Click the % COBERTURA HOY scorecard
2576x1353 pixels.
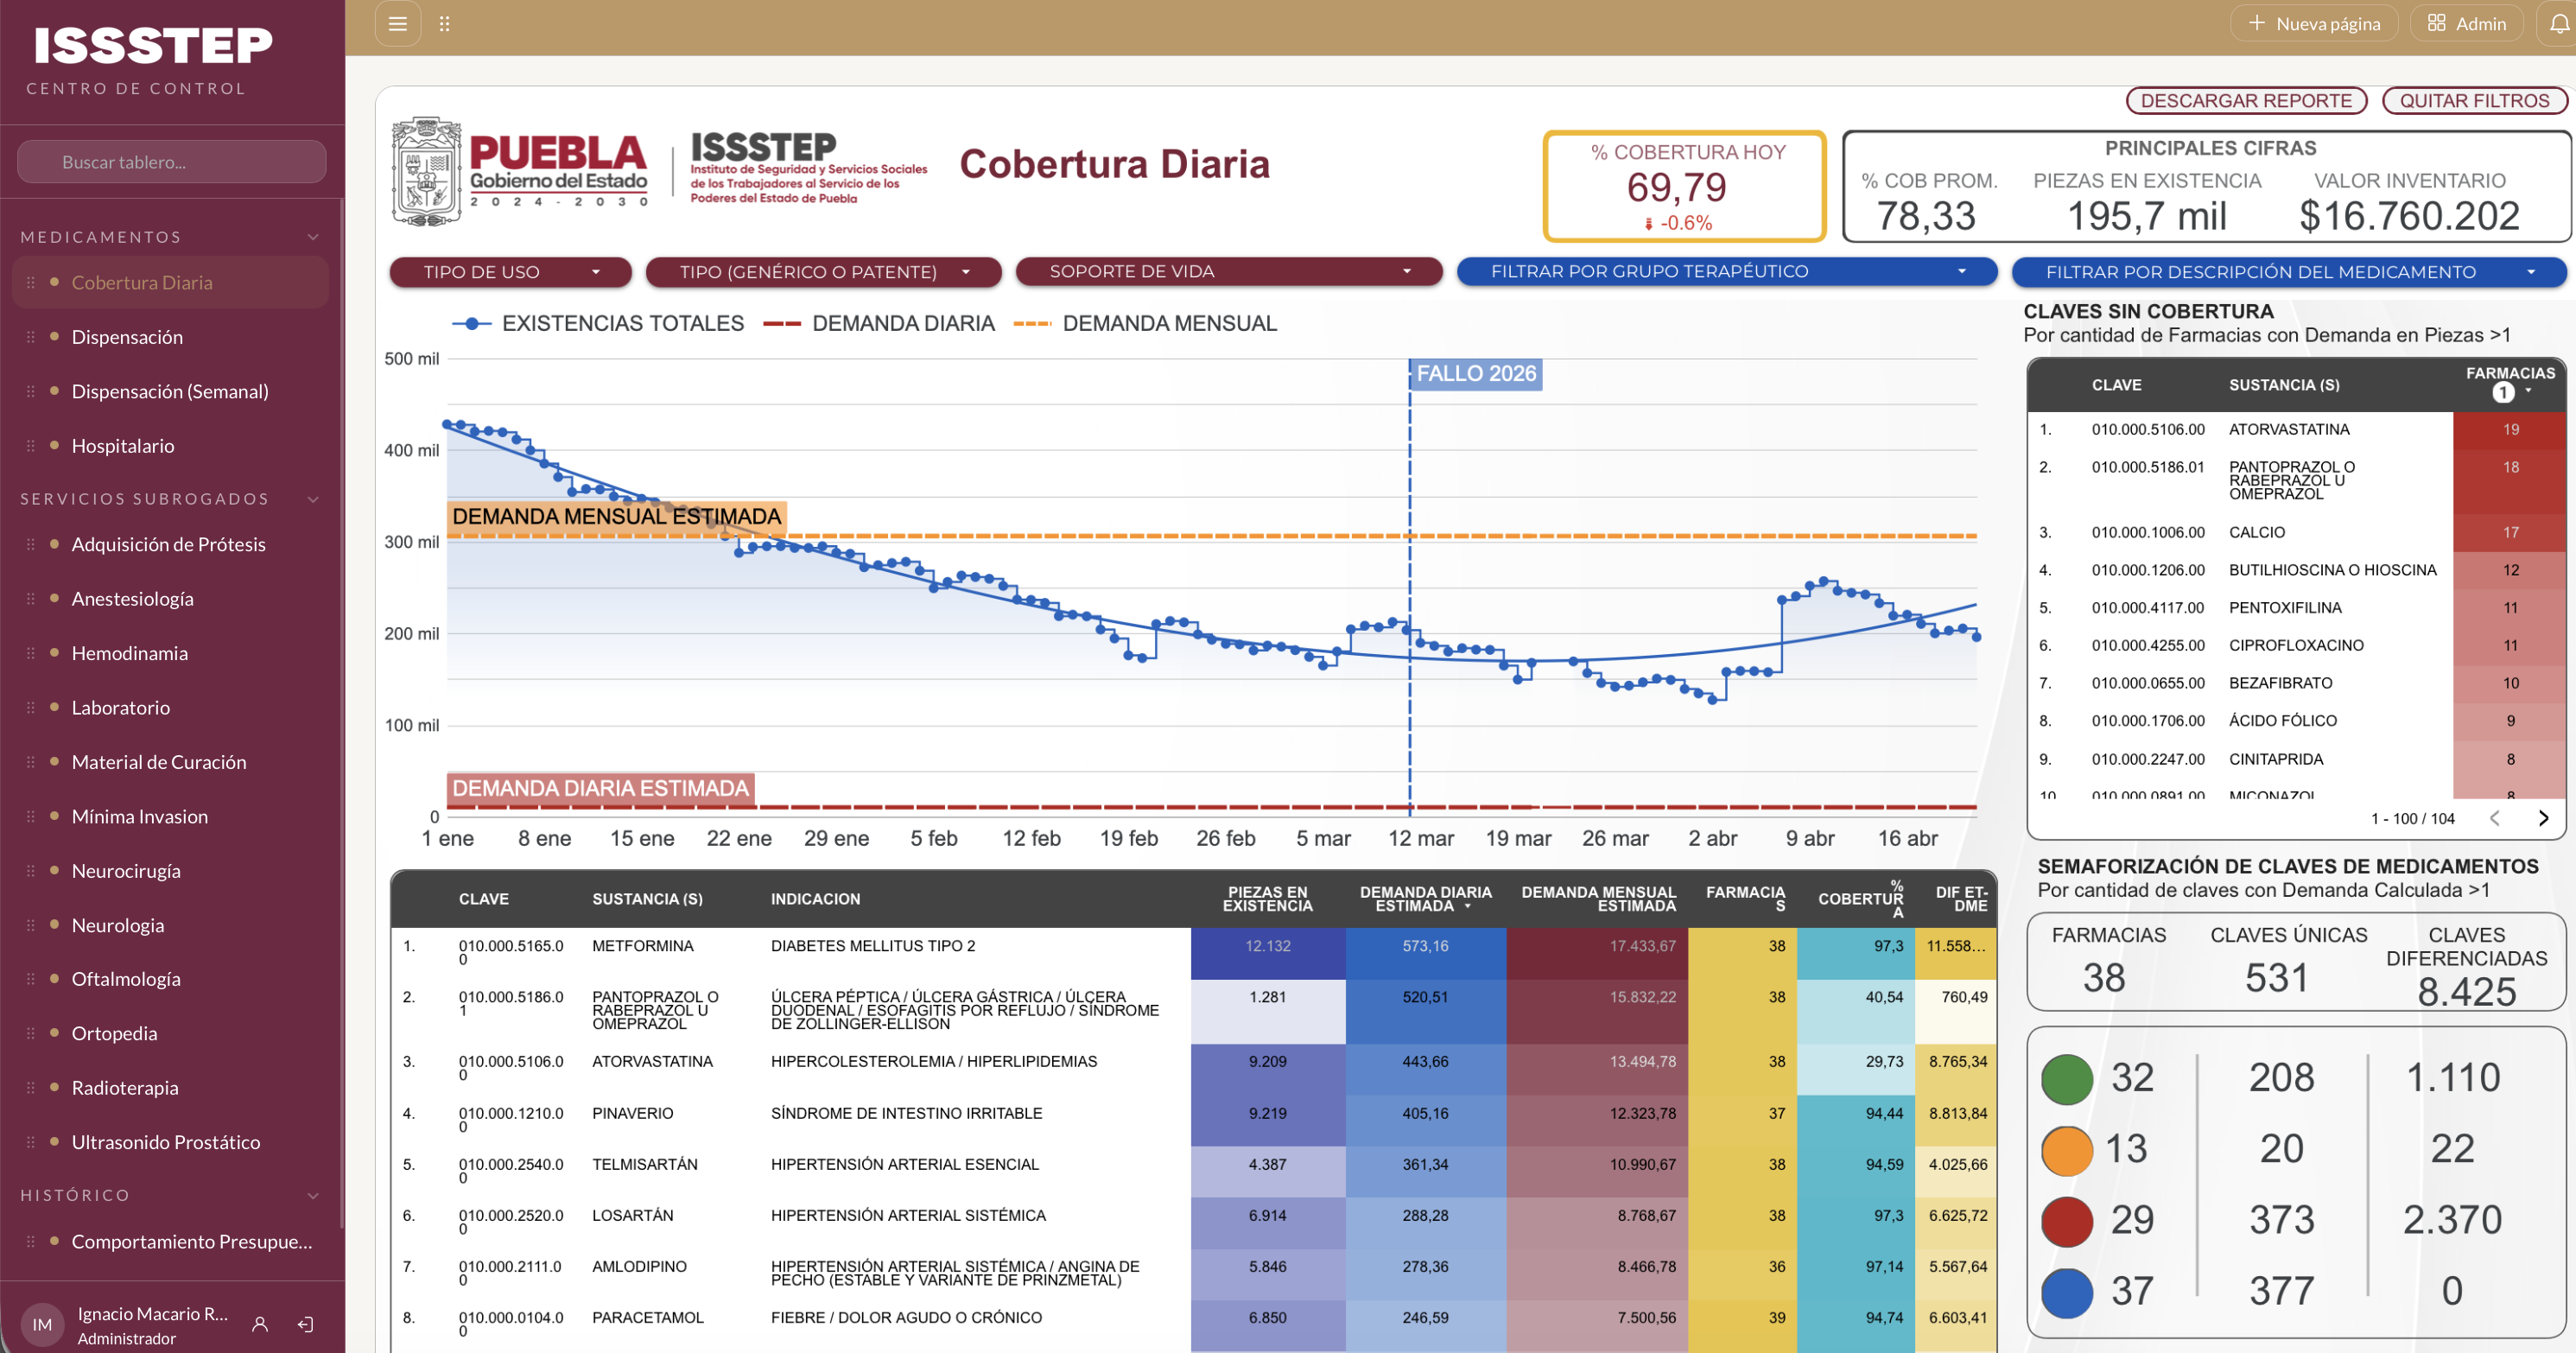coord(1685,187)
